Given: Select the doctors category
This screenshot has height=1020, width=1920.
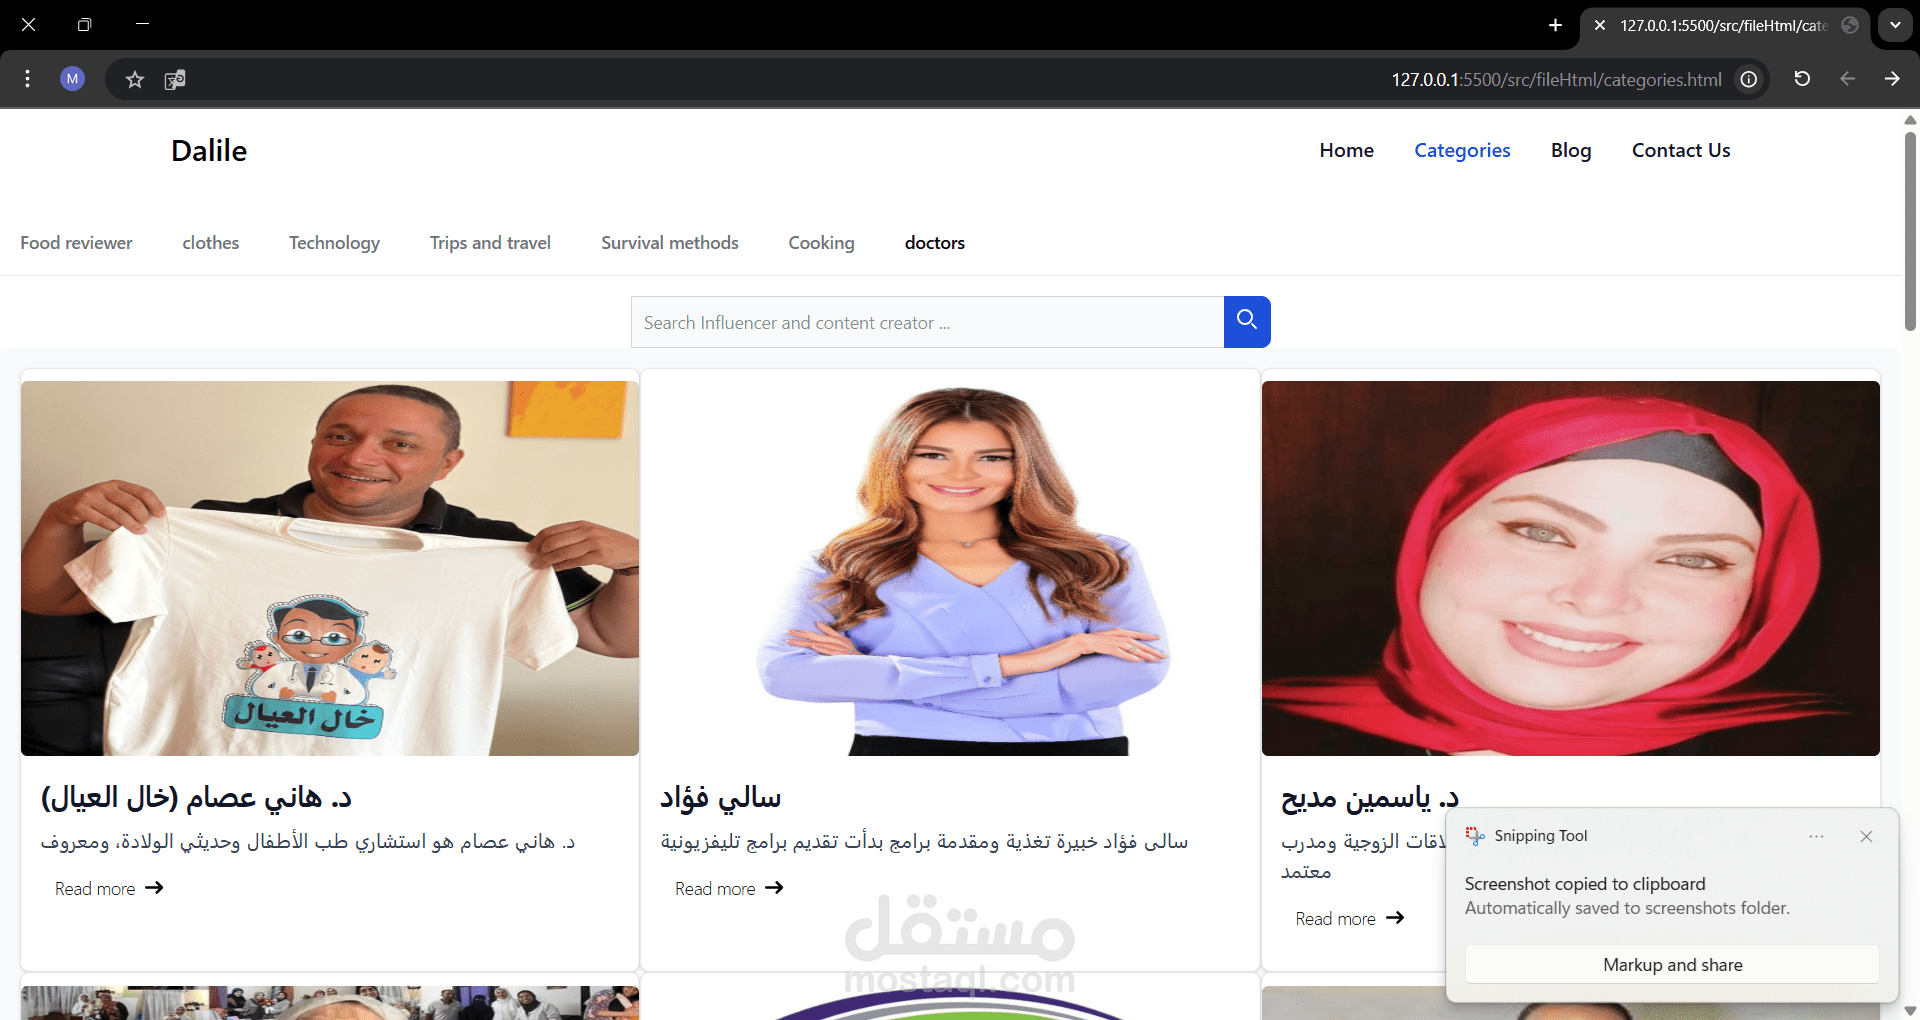Looking at the screenshot, I should 935,243.
